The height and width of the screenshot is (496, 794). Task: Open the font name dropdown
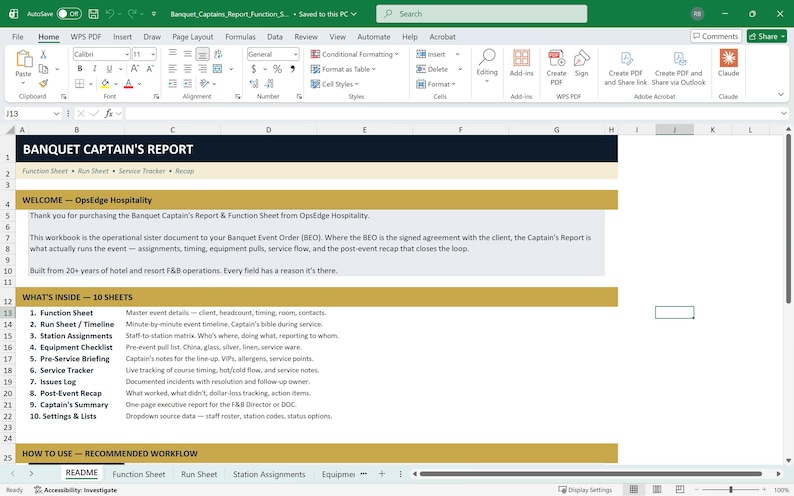tap(127, 54)
